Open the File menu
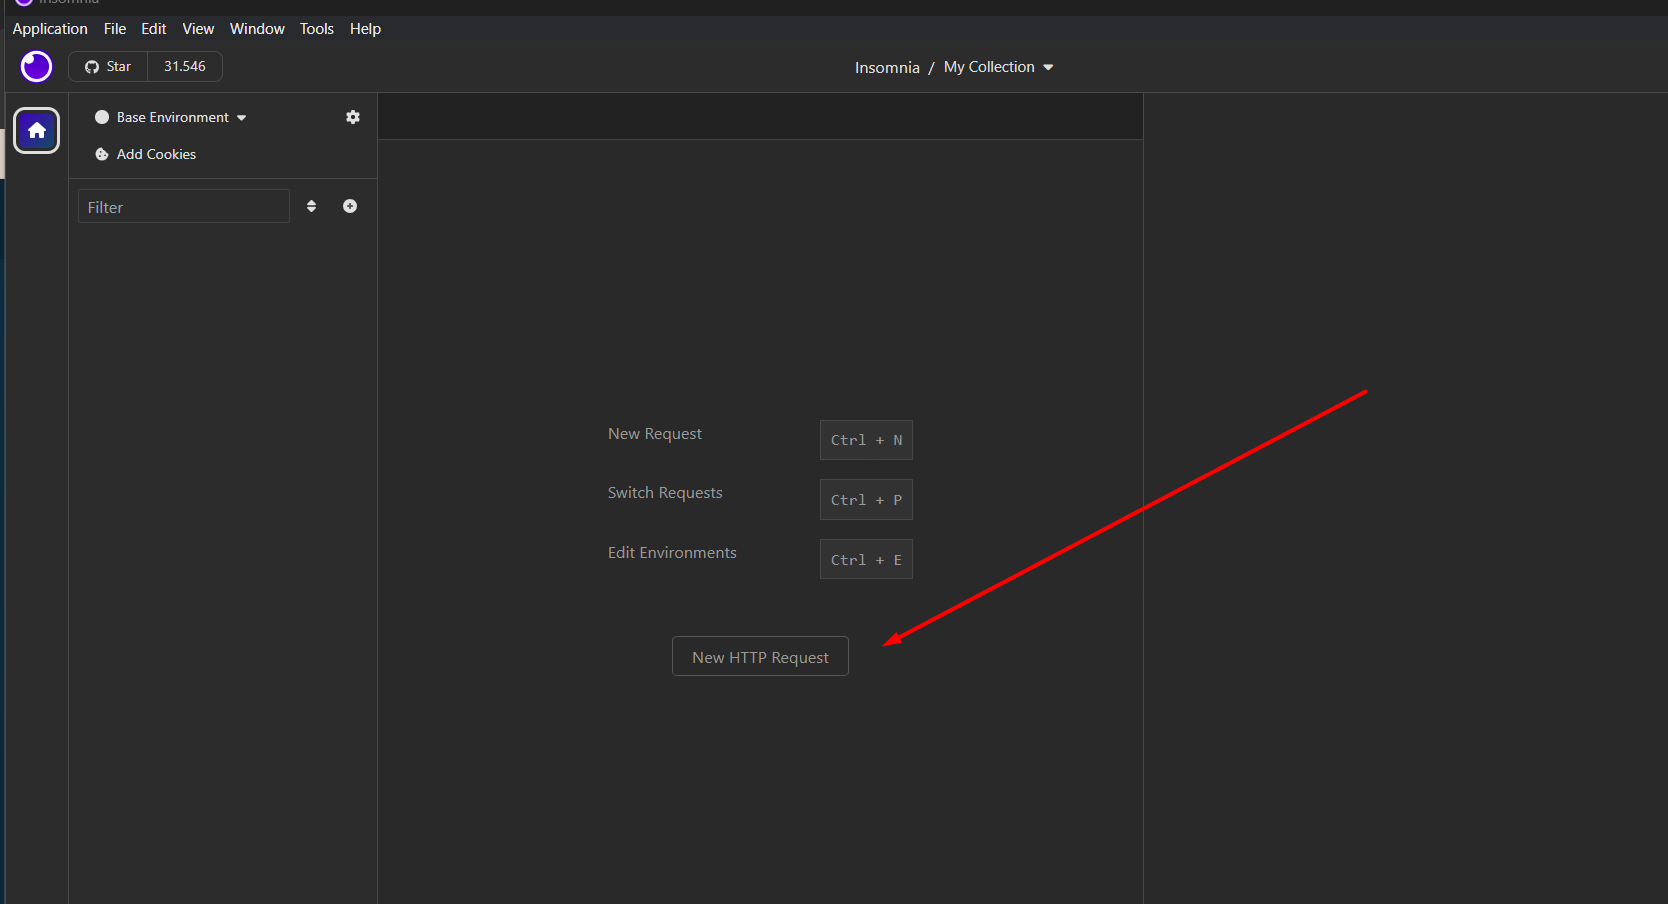The height and width of the screenshot is (904, 1668). [x=115, y=29]
